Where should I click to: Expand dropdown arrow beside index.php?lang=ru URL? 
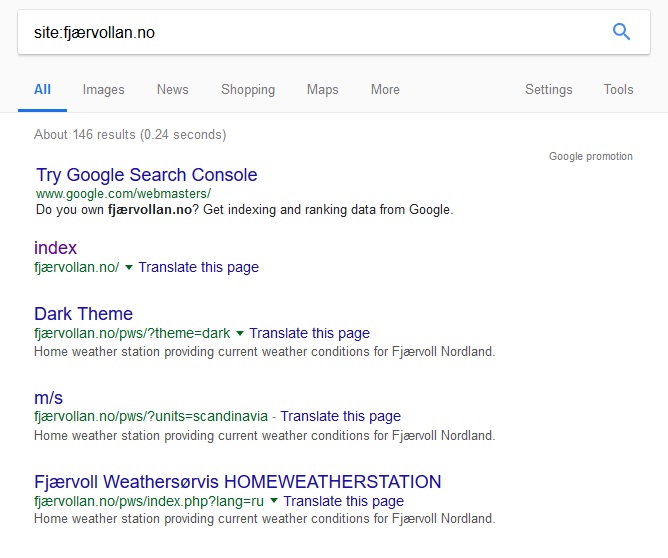(274, 500)
